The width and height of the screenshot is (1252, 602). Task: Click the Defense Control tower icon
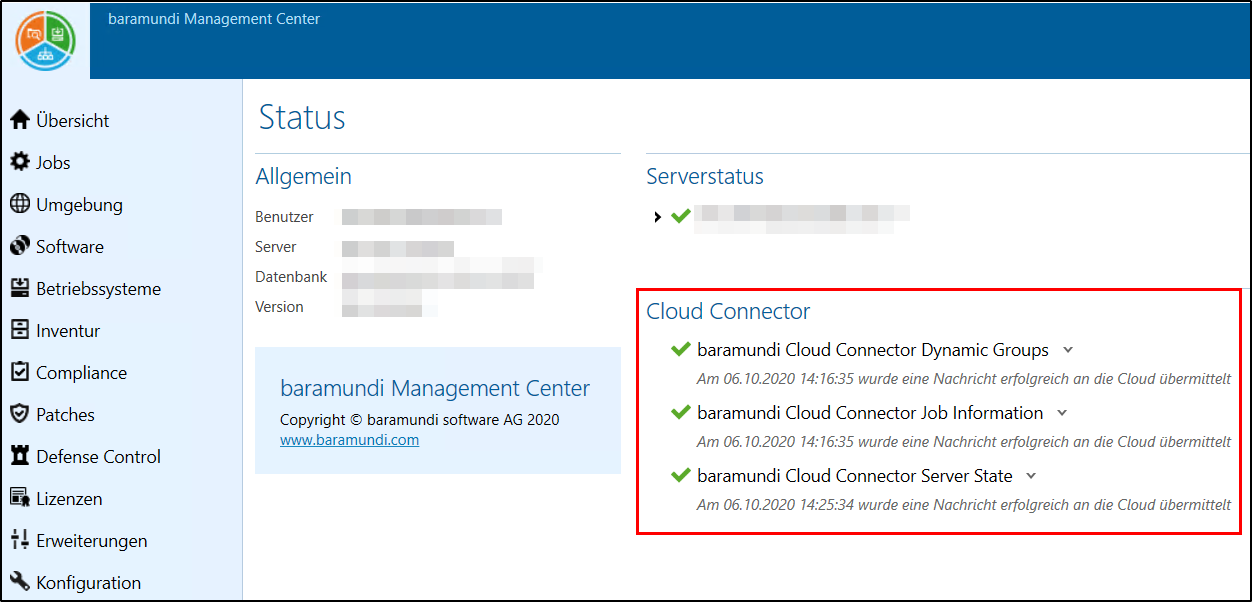pyautogui.click(x=20, y=456)
